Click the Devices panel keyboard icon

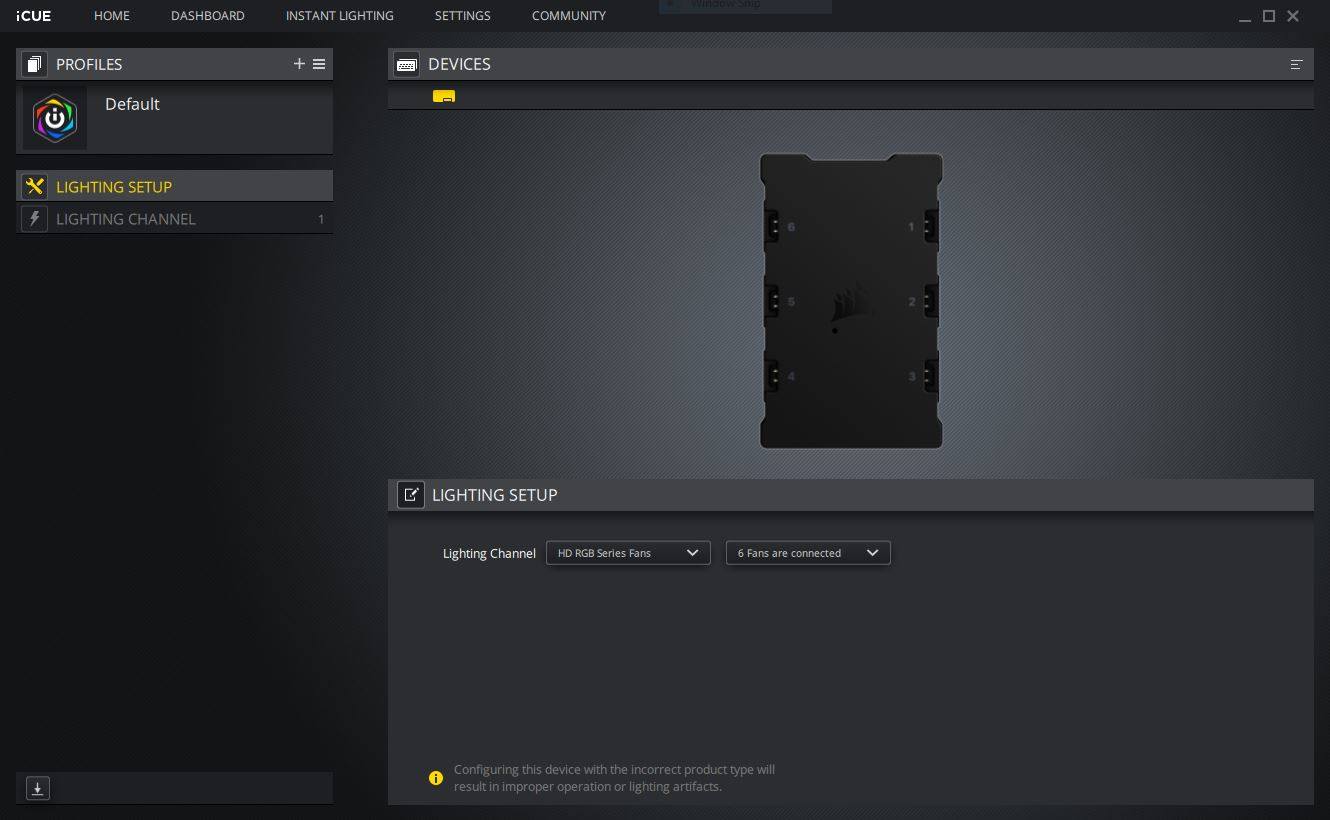pos(406,64)
